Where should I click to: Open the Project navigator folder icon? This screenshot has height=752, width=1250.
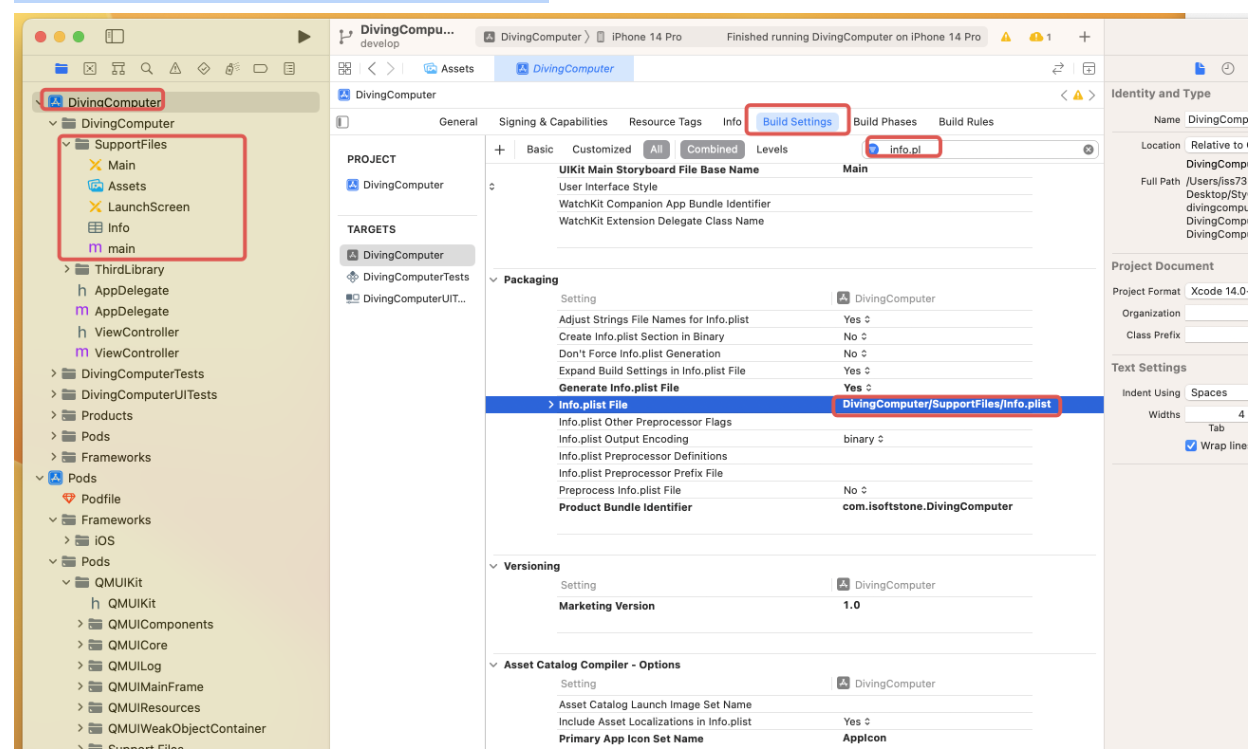coord(62,69)
